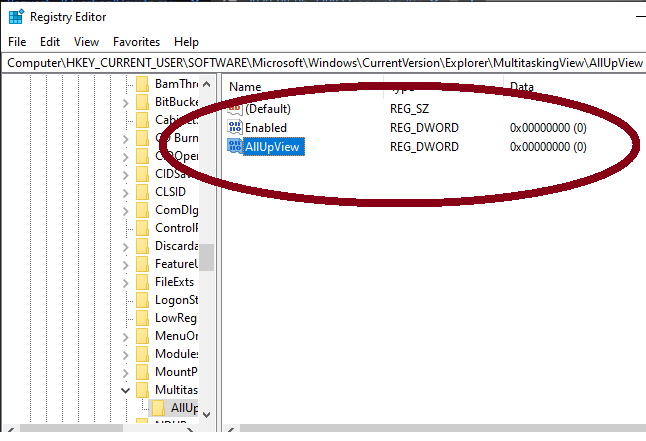The width and height of the screenshot is (646, 441).
Task: Expand the BitBucke tree node
Action: (x=126, y=103)
